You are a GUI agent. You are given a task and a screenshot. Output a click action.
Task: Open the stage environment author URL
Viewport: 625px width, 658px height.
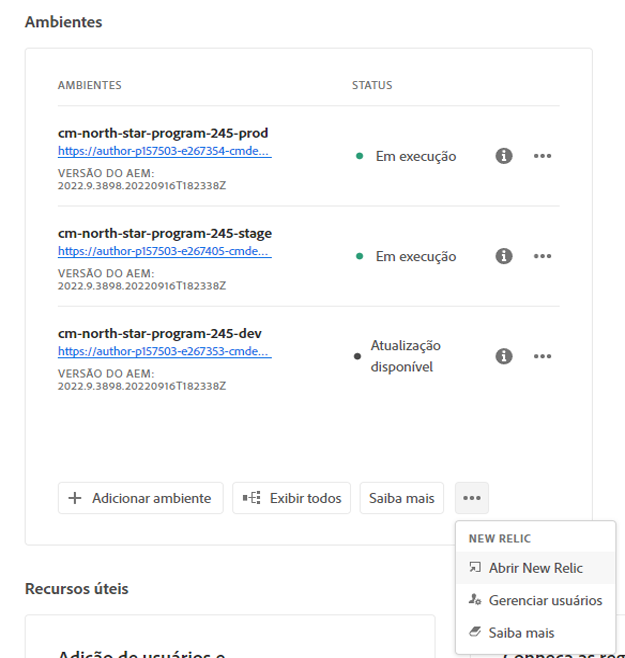coord(165,252)
